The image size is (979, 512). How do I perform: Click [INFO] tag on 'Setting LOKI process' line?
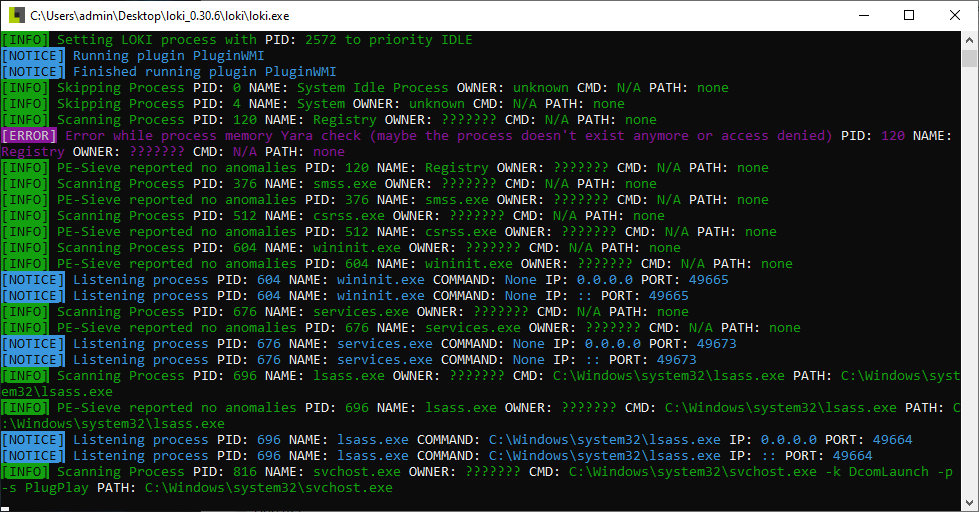(25, 40)
